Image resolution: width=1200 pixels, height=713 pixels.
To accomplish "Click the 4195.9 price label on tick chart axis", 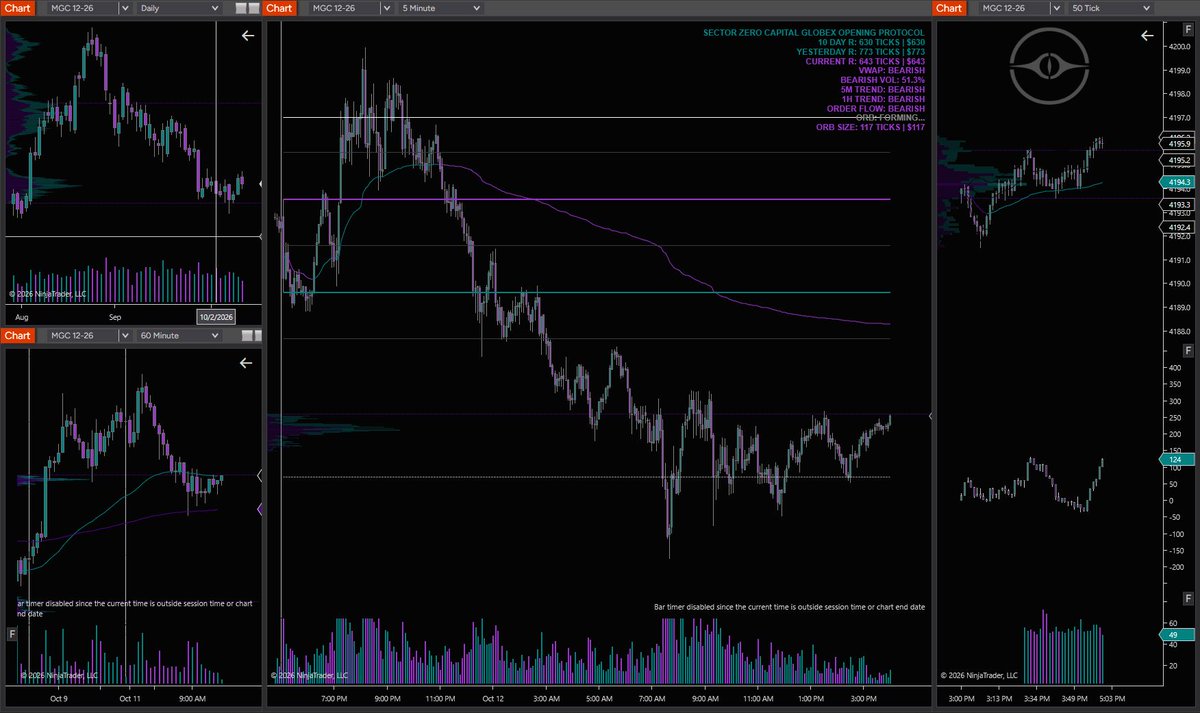I will coord(1178,144).
